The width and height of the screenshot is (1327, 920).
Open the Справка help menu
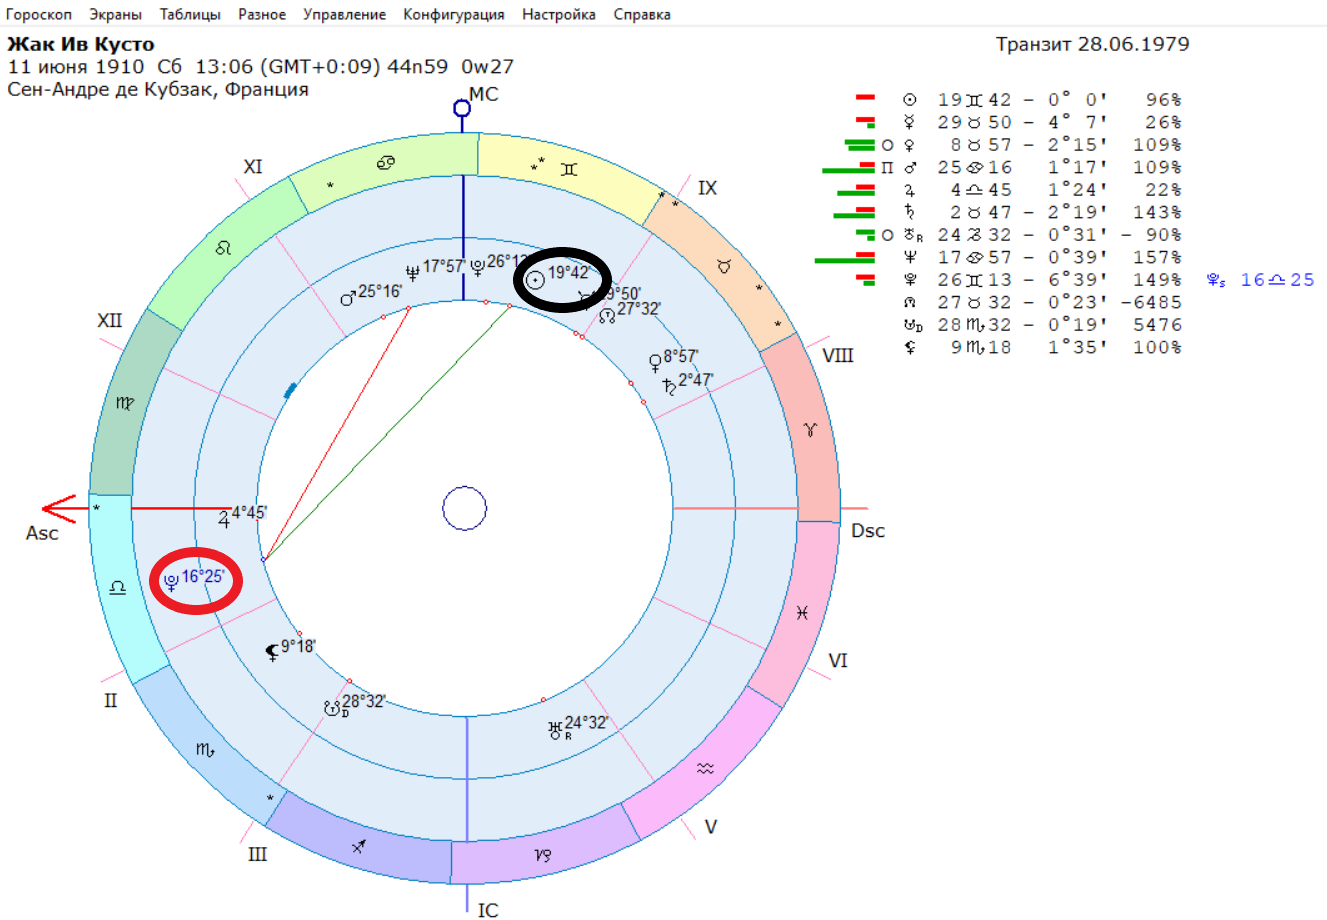click(x=642, y=14)
